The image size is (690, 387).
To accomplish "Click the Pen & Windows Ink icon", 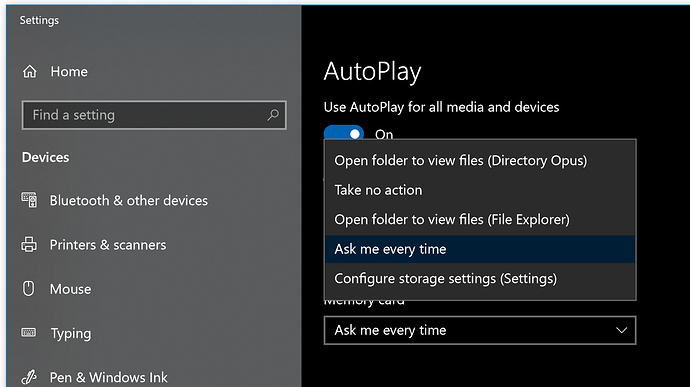I will (29, 377).
